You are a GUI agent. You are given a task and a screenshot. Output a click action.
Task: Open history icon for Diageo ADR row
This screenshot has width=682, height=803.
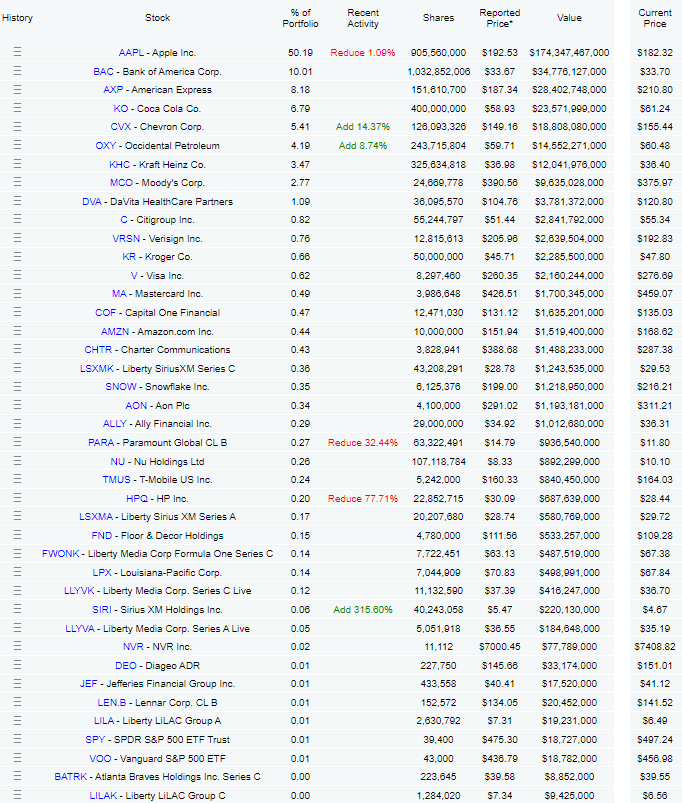coord(17,665)
